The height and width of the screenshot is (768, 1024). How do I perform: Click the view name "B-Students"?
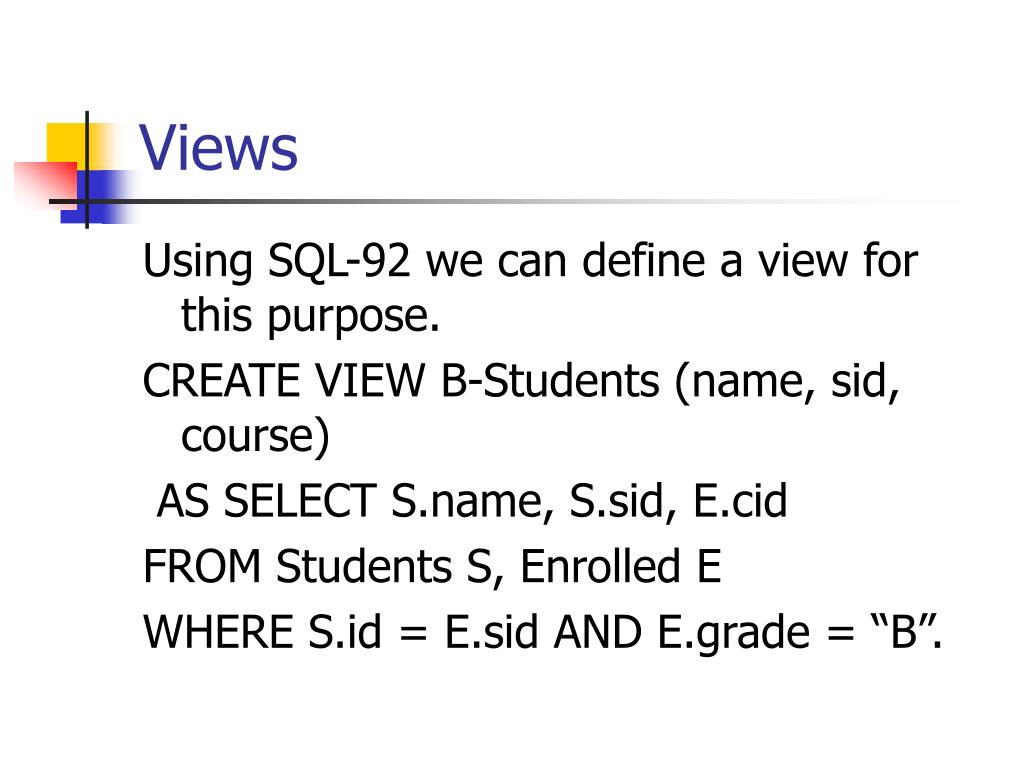[550, 380]
